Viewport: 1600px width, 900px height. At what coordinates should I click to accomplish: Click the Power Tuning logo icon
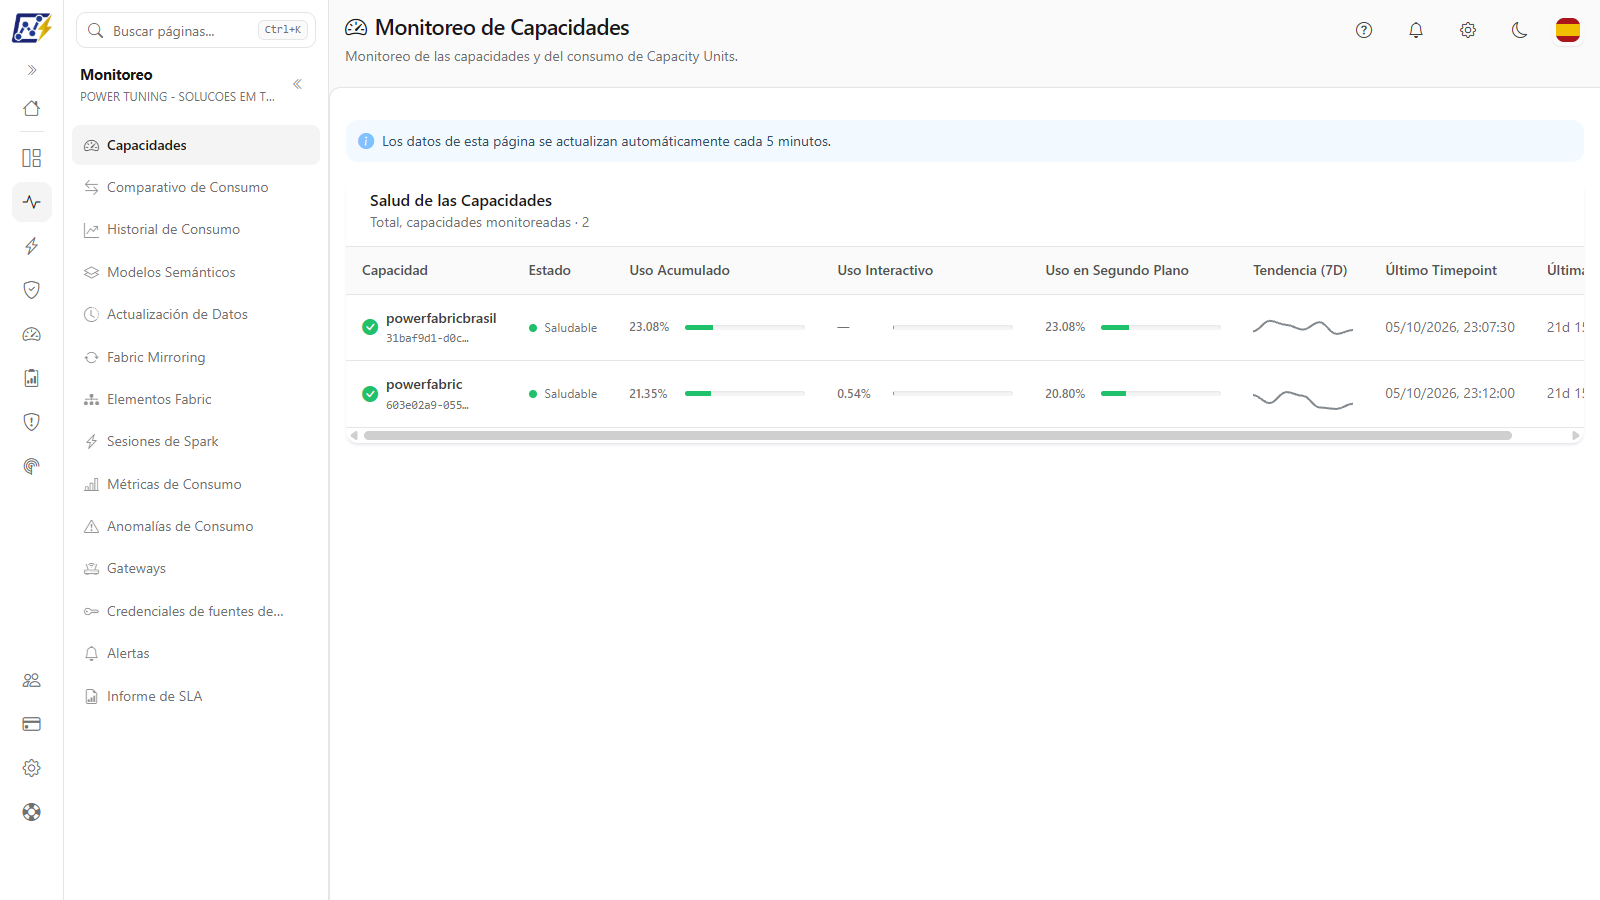32,28
